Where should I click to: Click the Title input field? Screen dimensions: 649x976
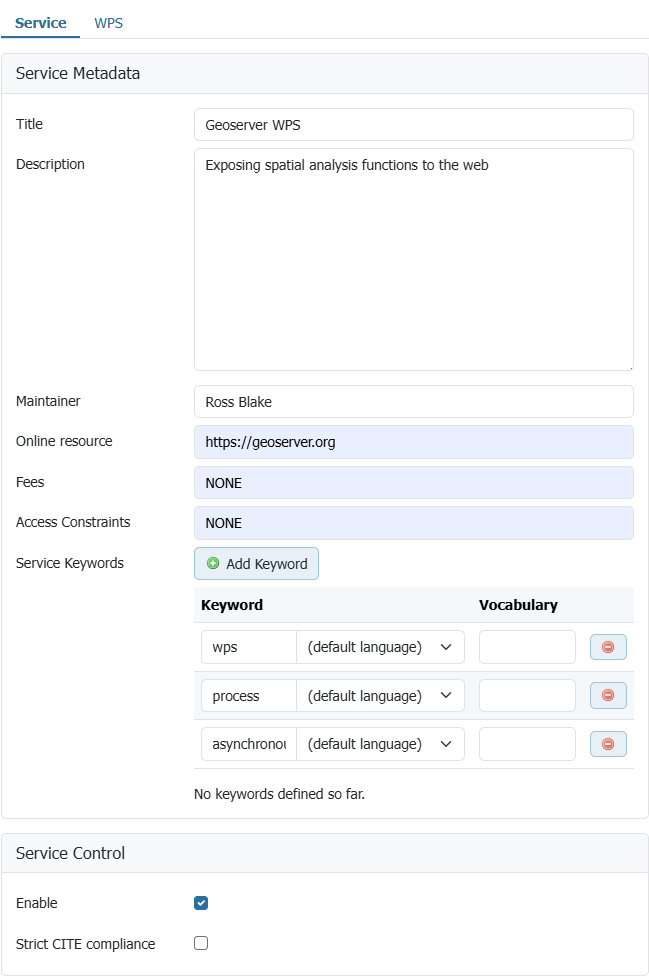tap(413, 125)
